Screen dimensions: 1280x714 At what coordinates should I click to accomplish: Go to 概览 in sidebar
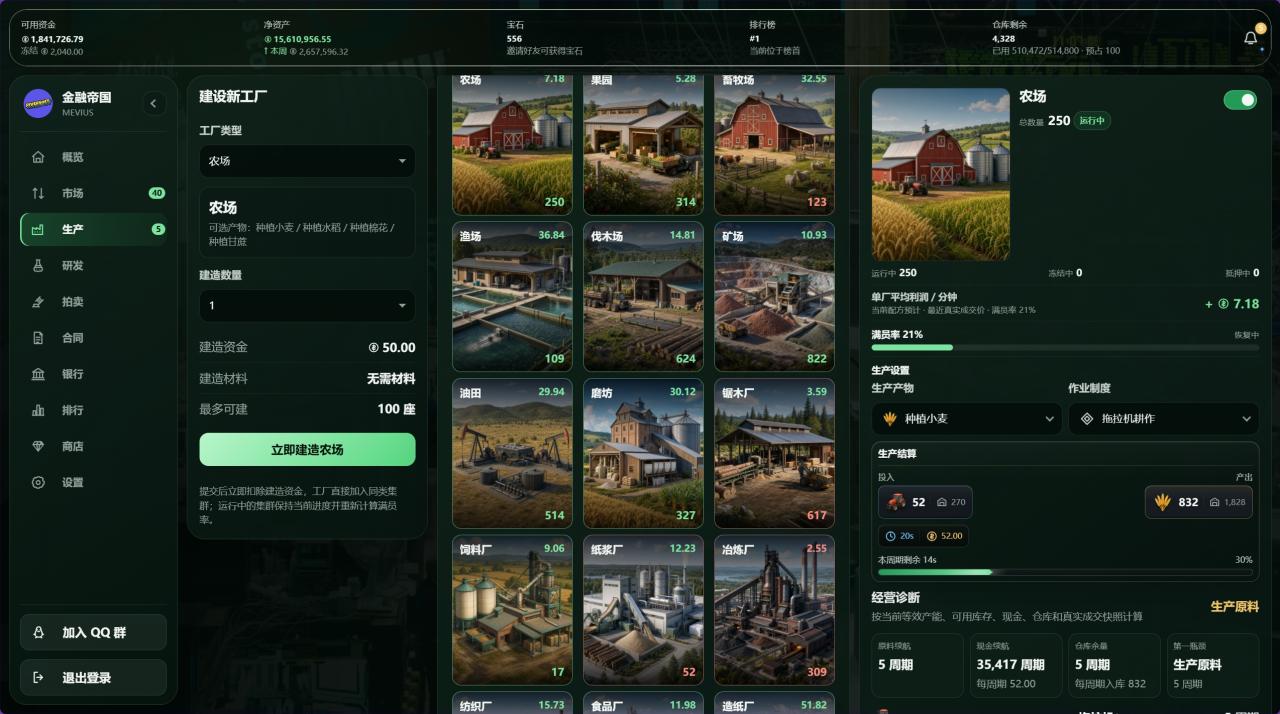pyautogui.click(x=93, y=157)
